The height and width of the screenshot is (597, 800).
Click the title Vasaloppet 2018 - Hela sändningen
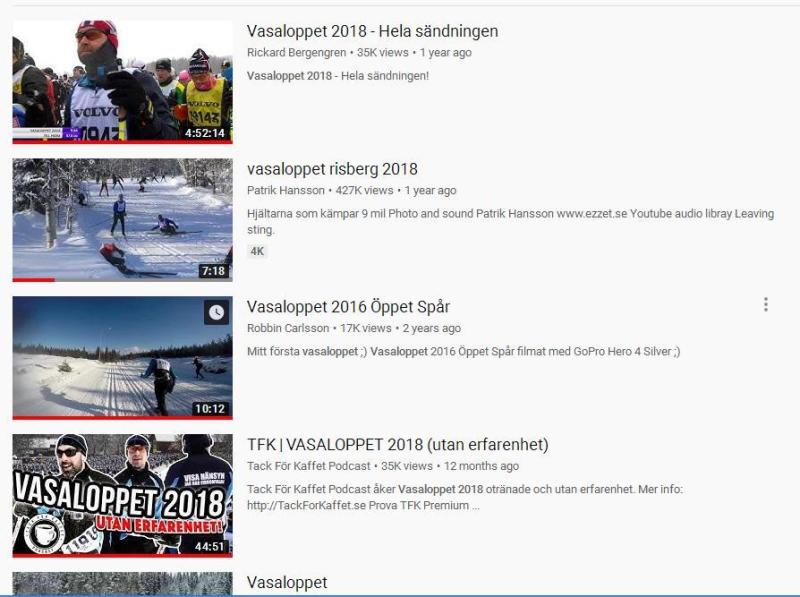pyautogui.click(x=372, y=31)
